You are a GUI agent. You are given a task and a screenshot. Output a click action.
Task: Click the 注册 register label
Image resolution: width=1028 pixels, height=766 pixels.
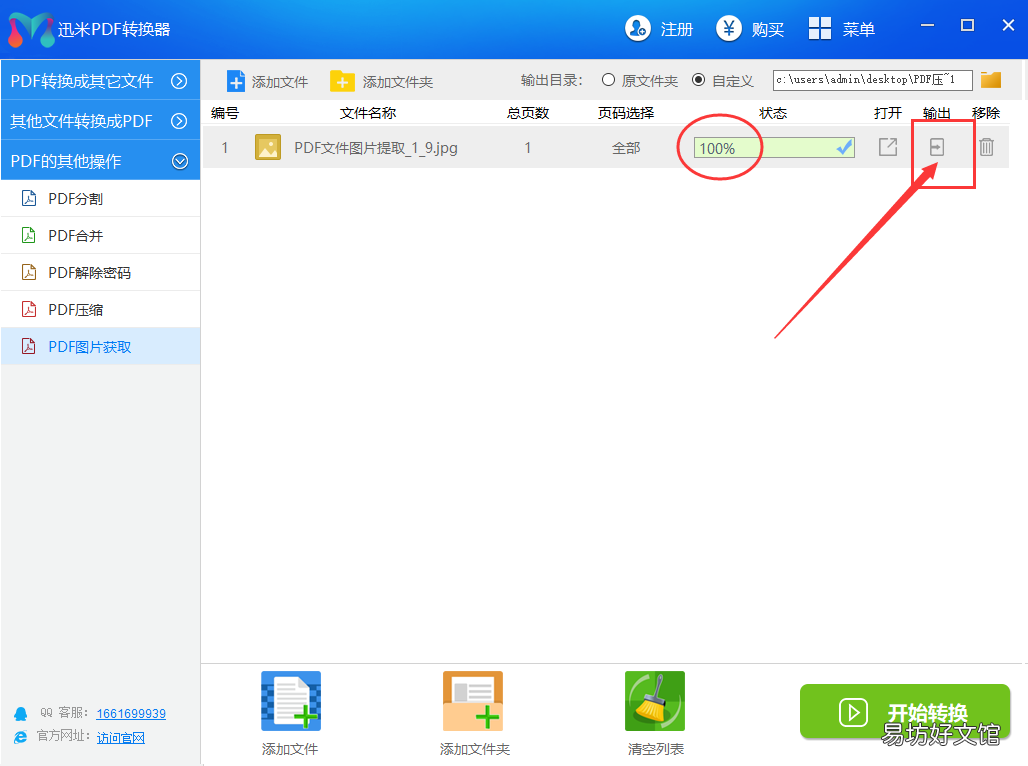point(677,30)
